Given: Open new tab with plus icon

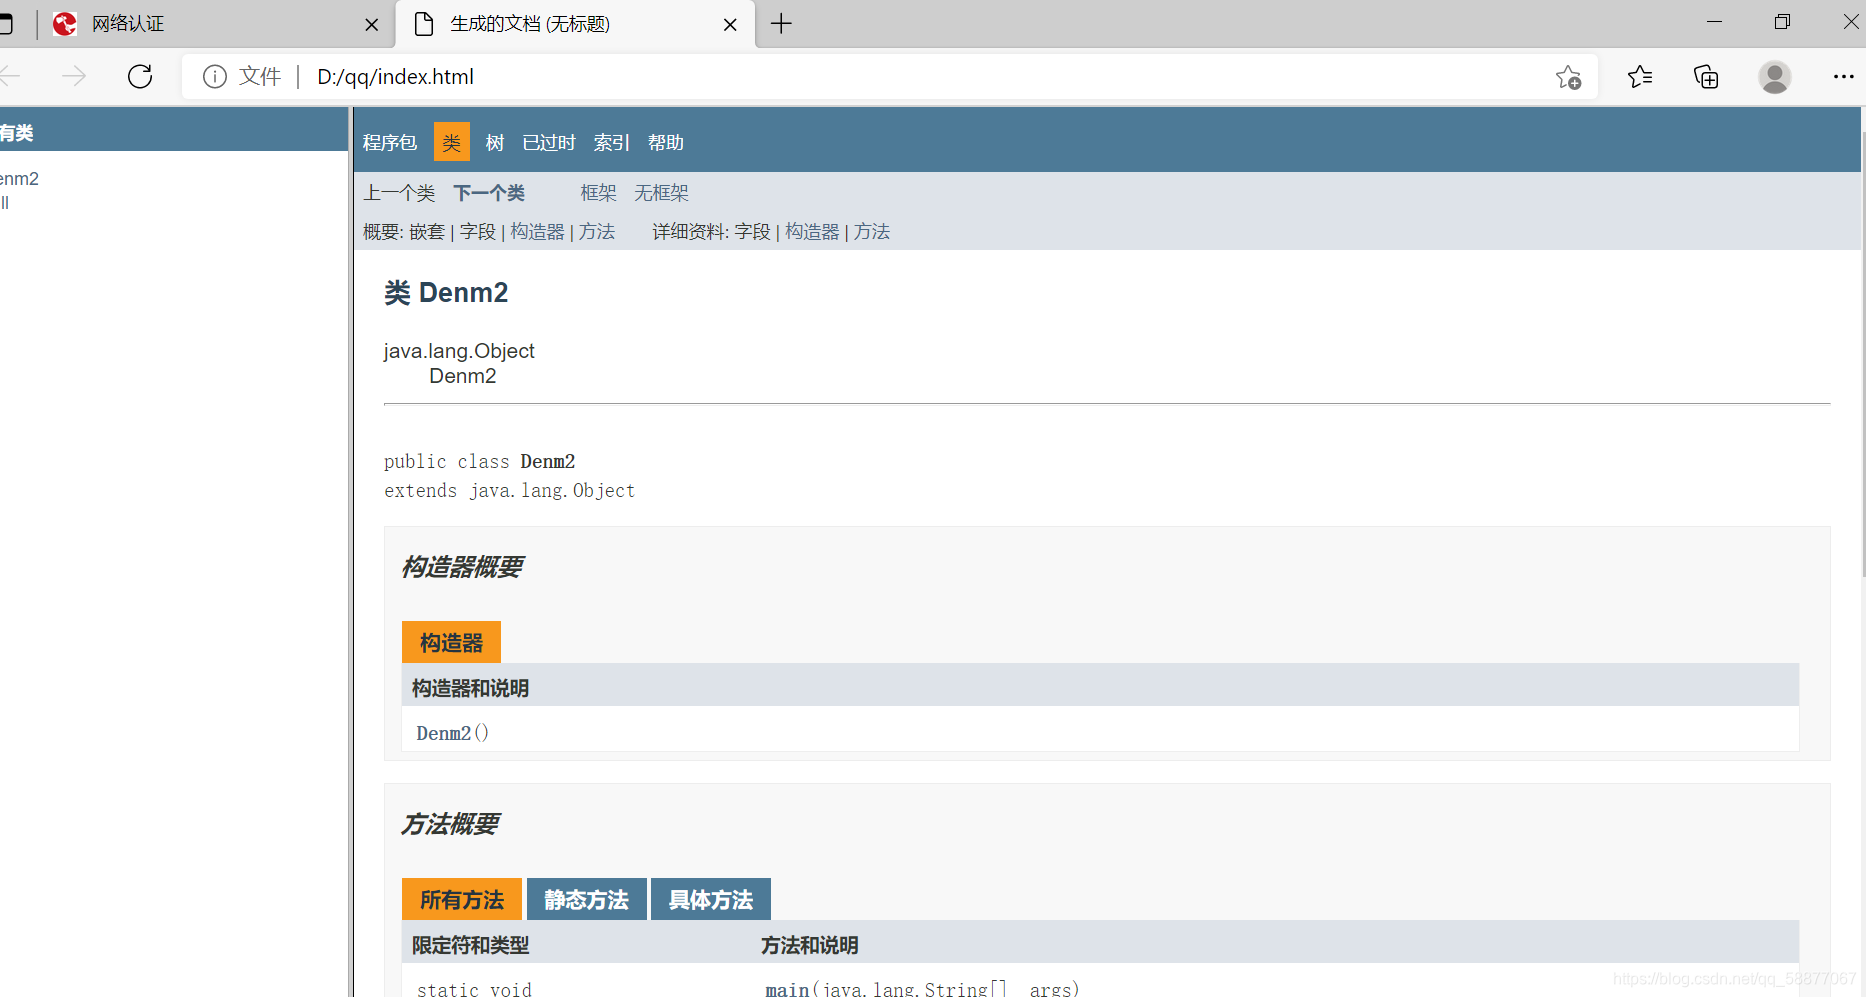Looking at the screenshot, I should (782, 24).
